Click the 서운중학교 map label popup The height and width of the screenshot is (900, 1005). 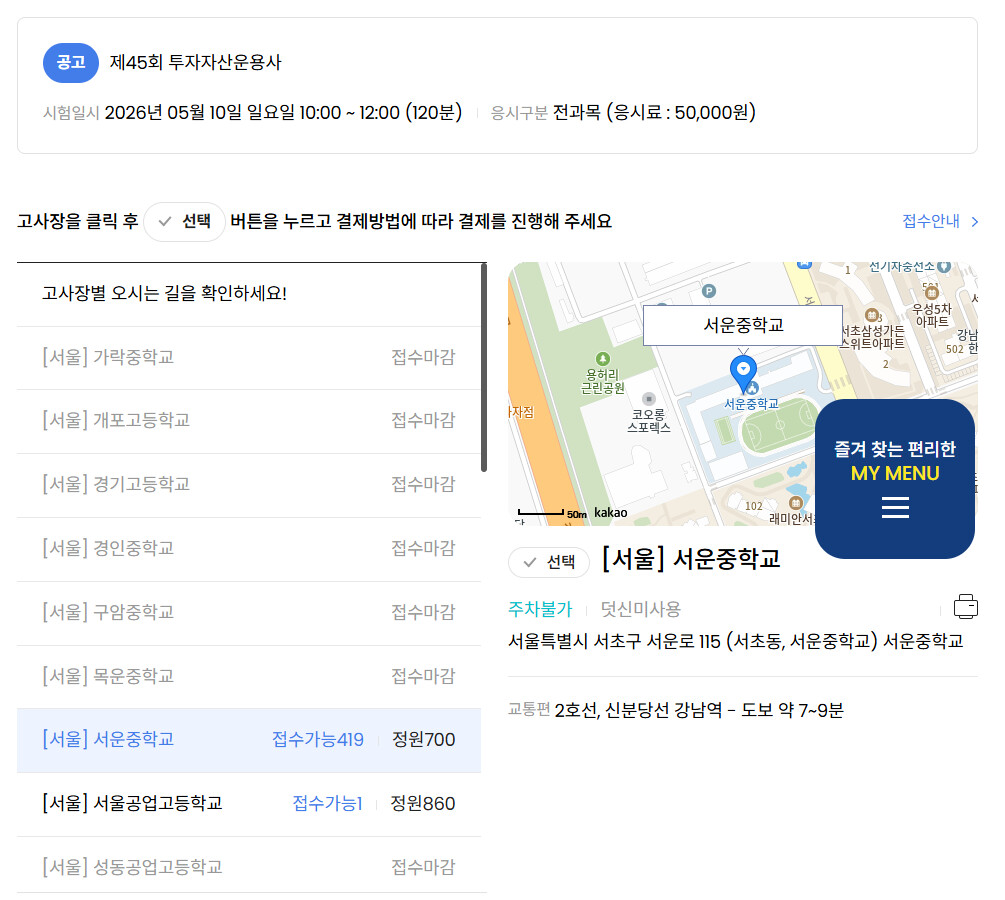pos(743,325)
